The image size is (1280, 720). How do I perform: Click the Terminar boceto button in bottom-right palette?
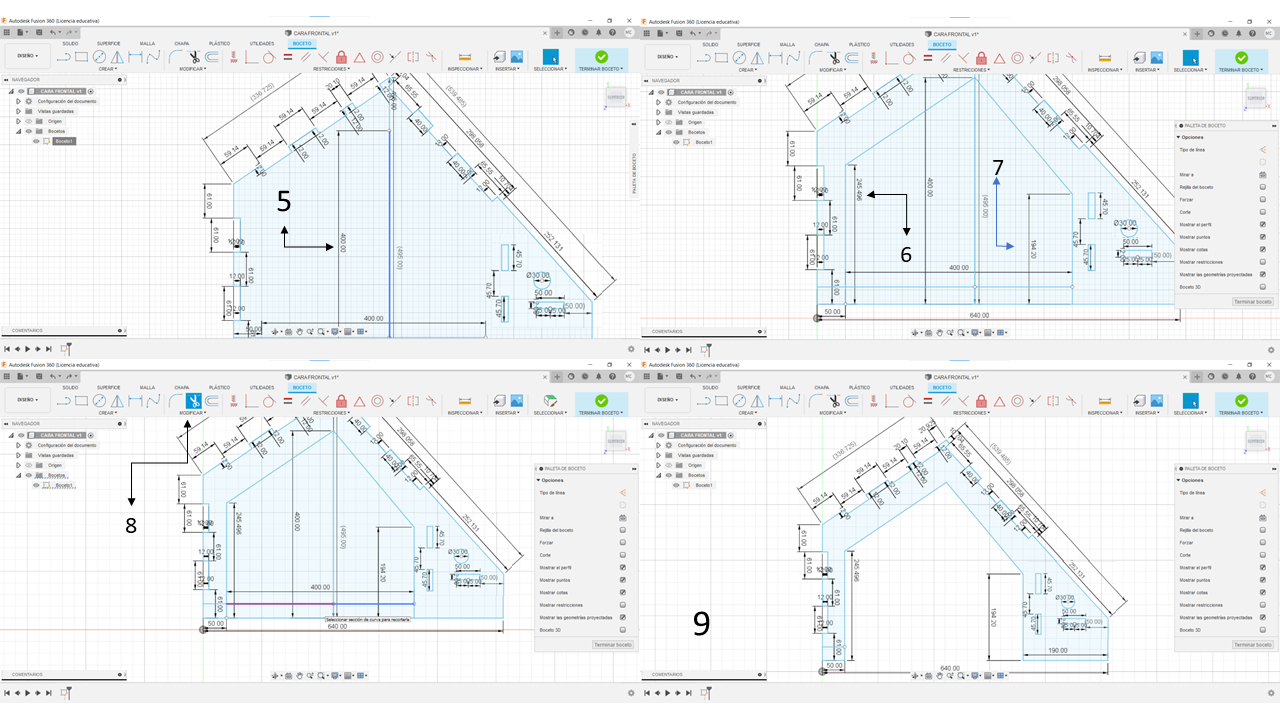(1253, 644)
